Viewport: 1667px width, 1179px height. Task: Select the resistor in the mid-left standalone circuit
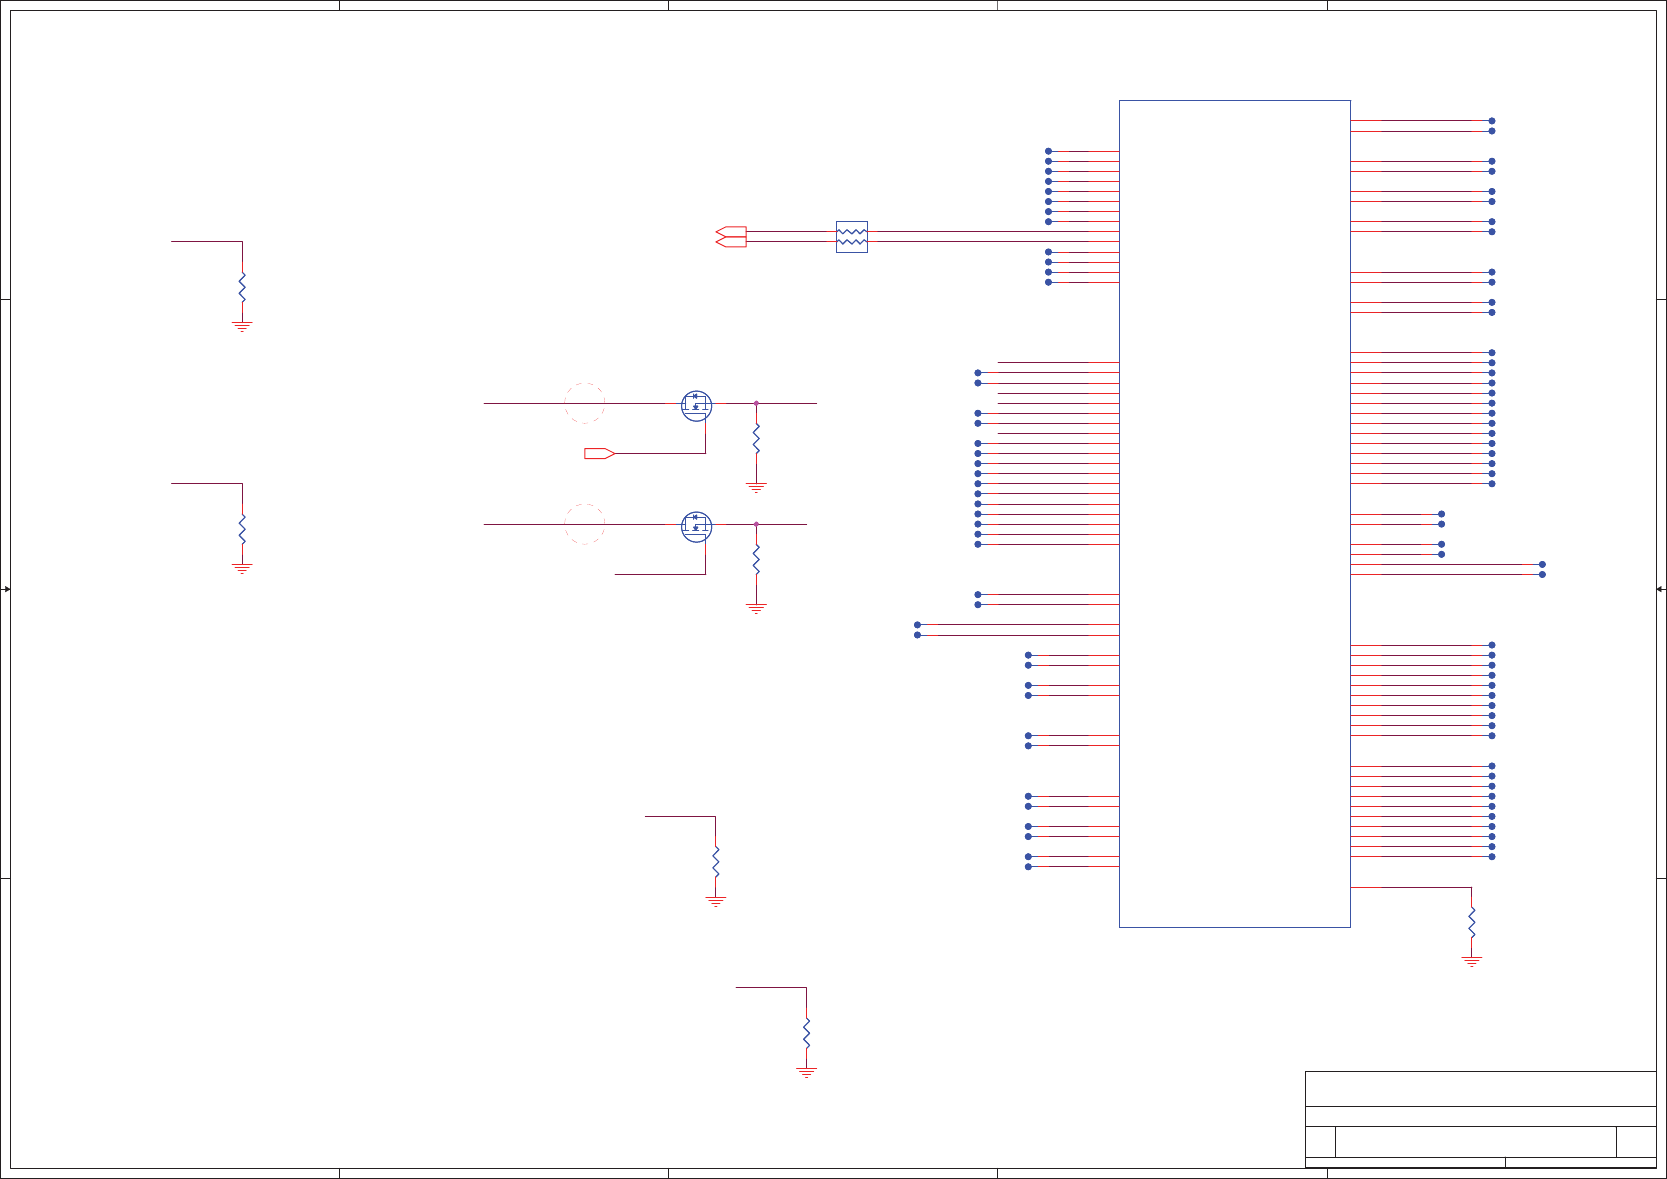pos(242,529)
